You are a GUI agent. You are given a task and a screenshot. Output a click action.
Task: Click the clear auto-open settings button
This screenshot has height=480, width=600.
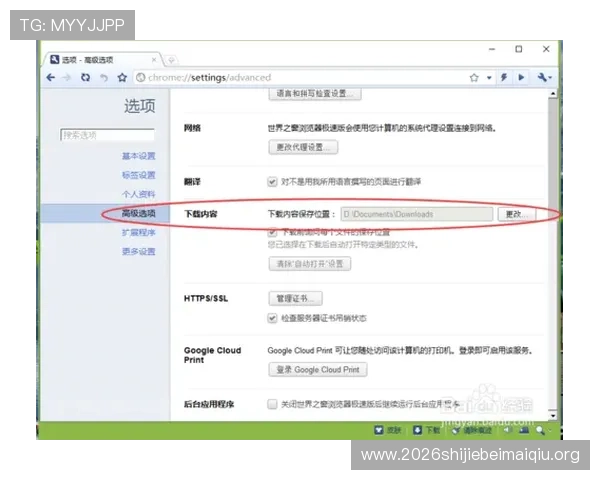click(x=310, y=264)
